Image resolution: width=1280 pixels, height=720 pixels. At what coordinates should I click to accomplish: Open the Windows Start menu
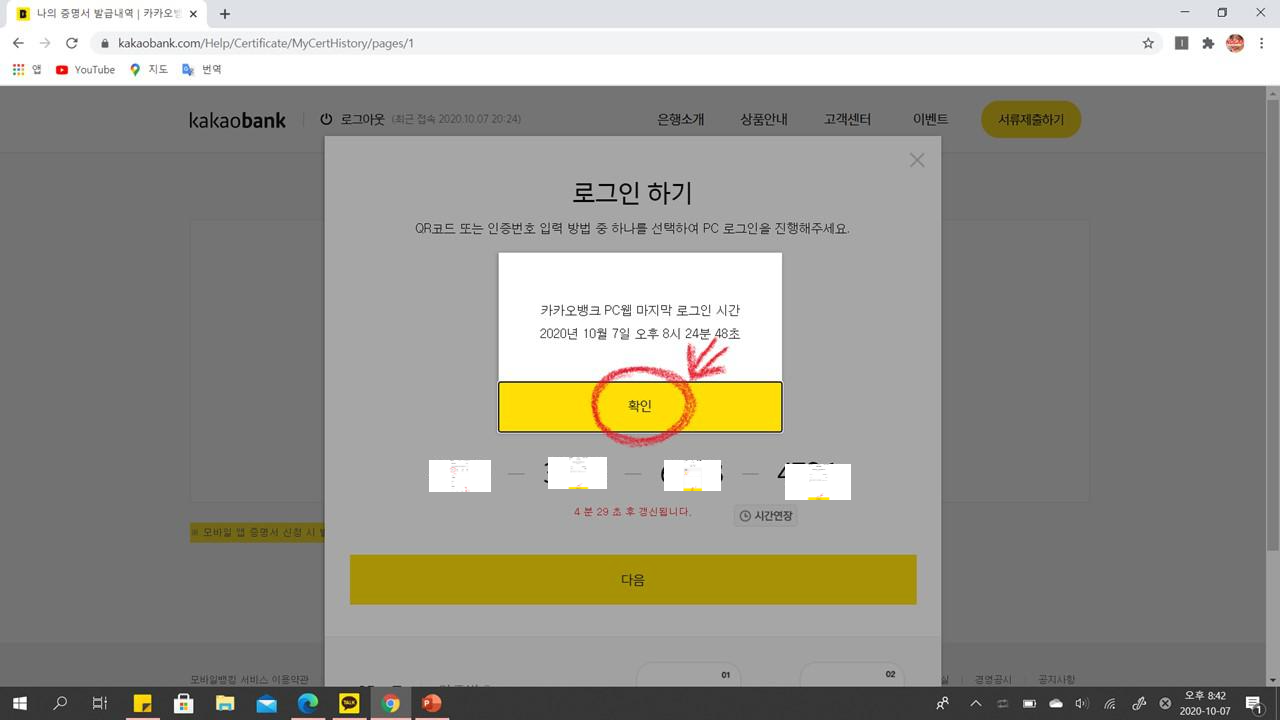[x=19, y=703]
